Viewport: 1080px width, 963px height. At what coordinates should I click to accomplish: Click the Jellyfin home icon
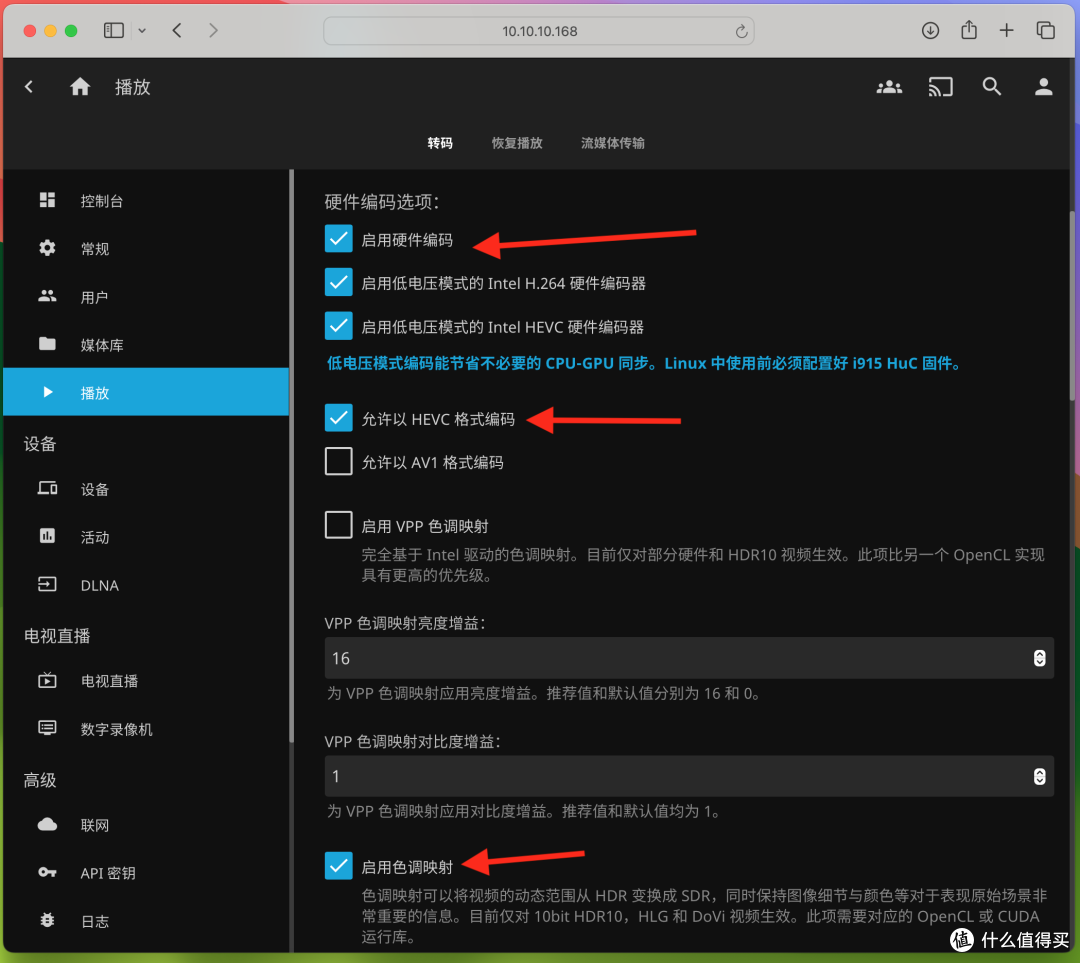80,87
